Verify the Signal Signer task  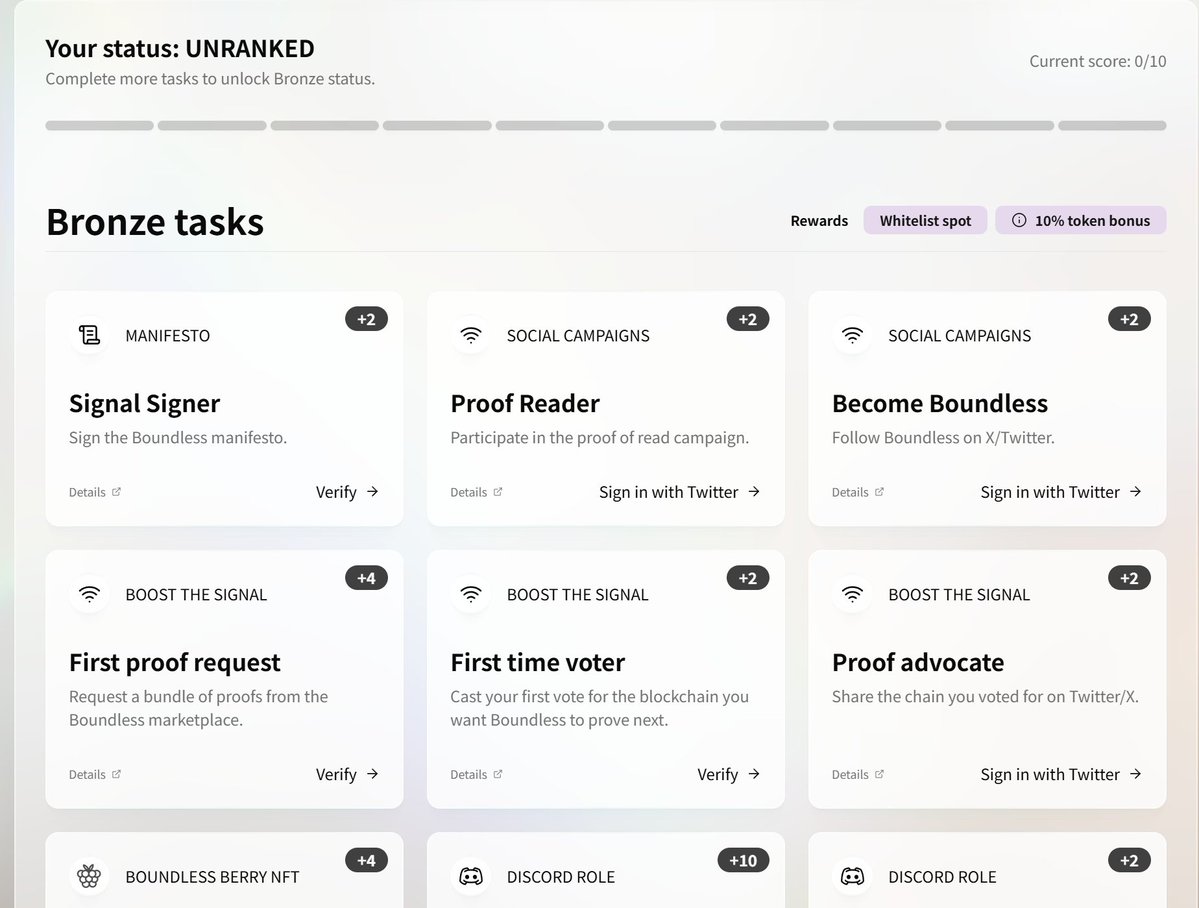click(x=347, y=492)
